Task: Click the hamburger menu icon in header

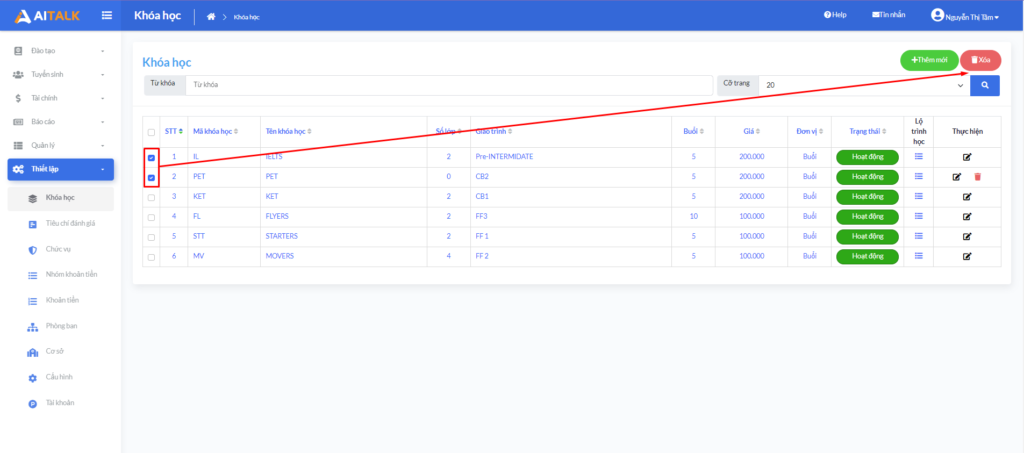Action: point(107,15)
